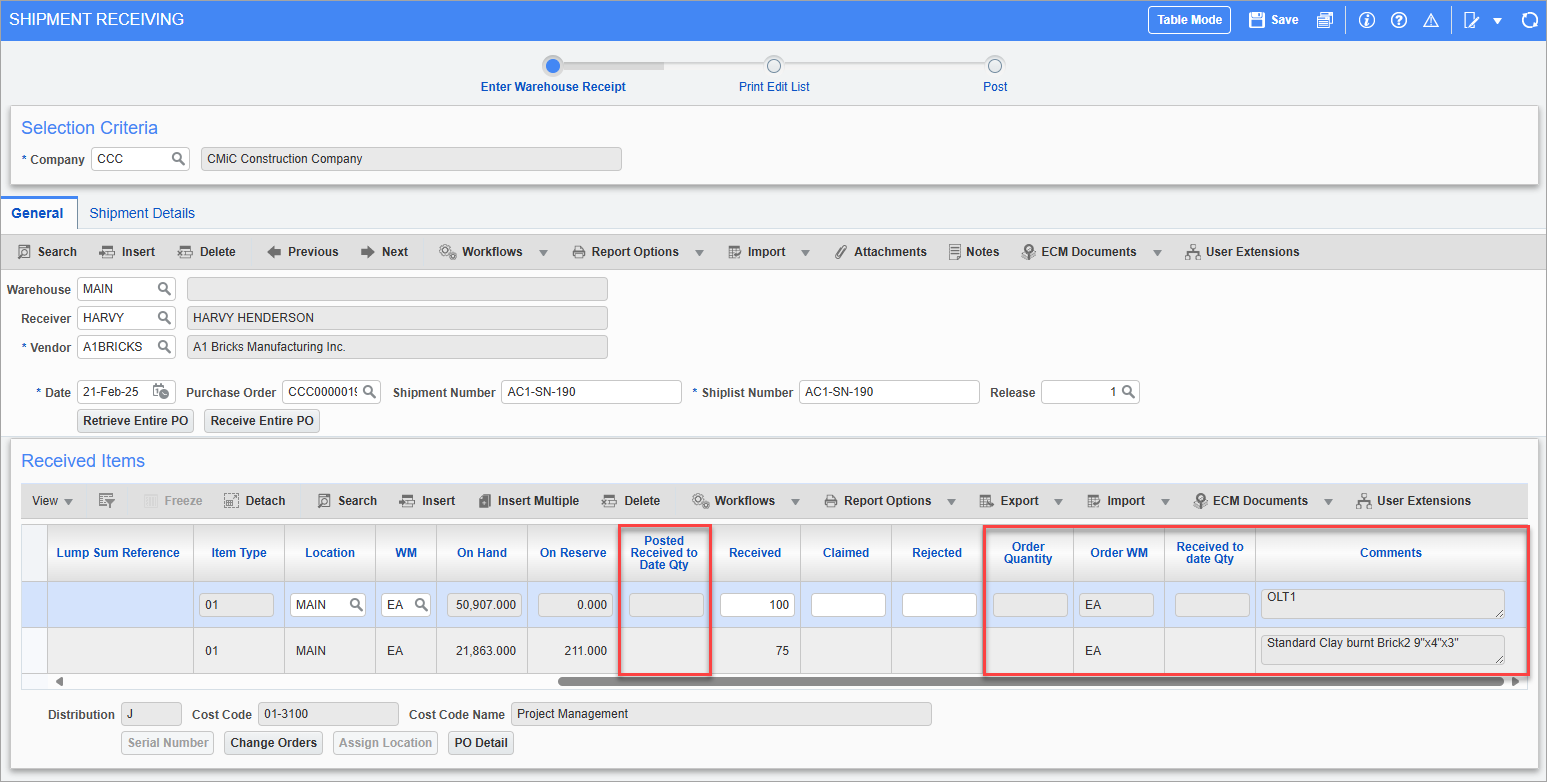Click Delete in the General toolbar
The image size is (1547, 782).
point(206,252)
